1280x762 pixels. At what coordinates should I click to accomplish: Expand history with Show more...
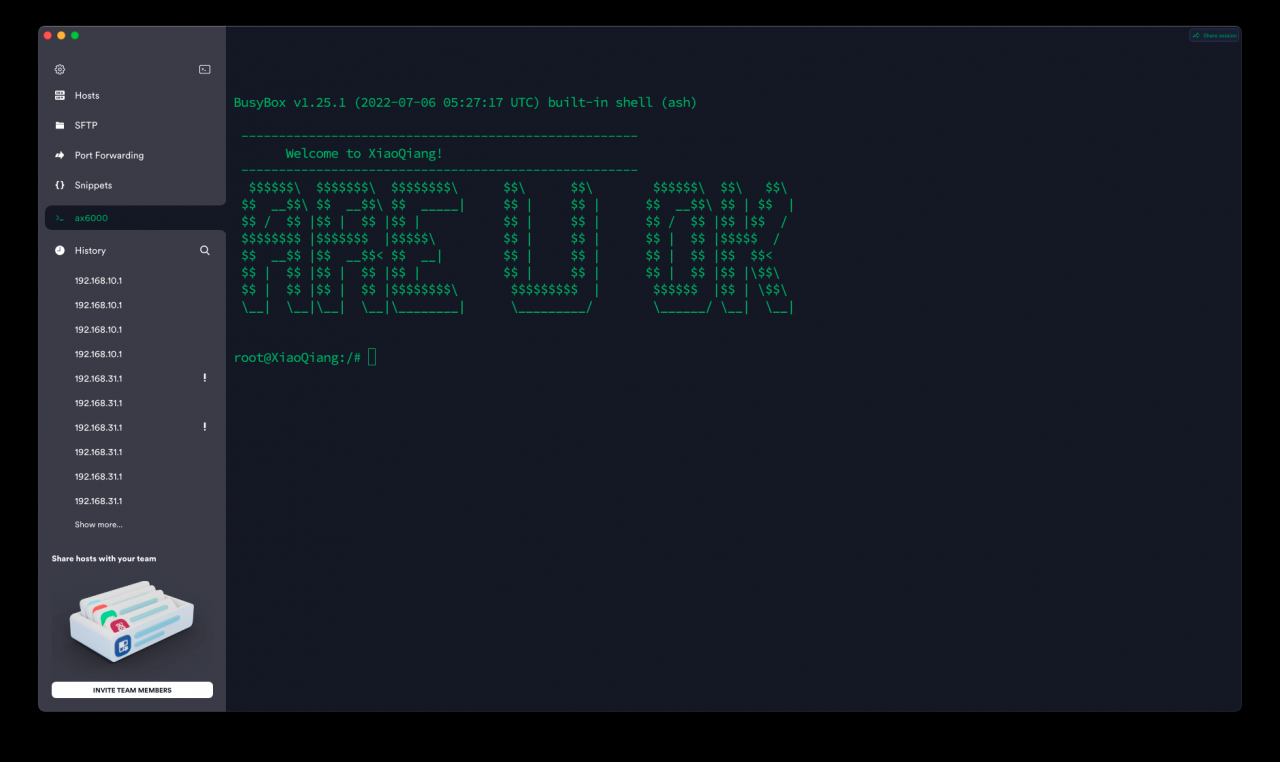click(x=98, y=524)
